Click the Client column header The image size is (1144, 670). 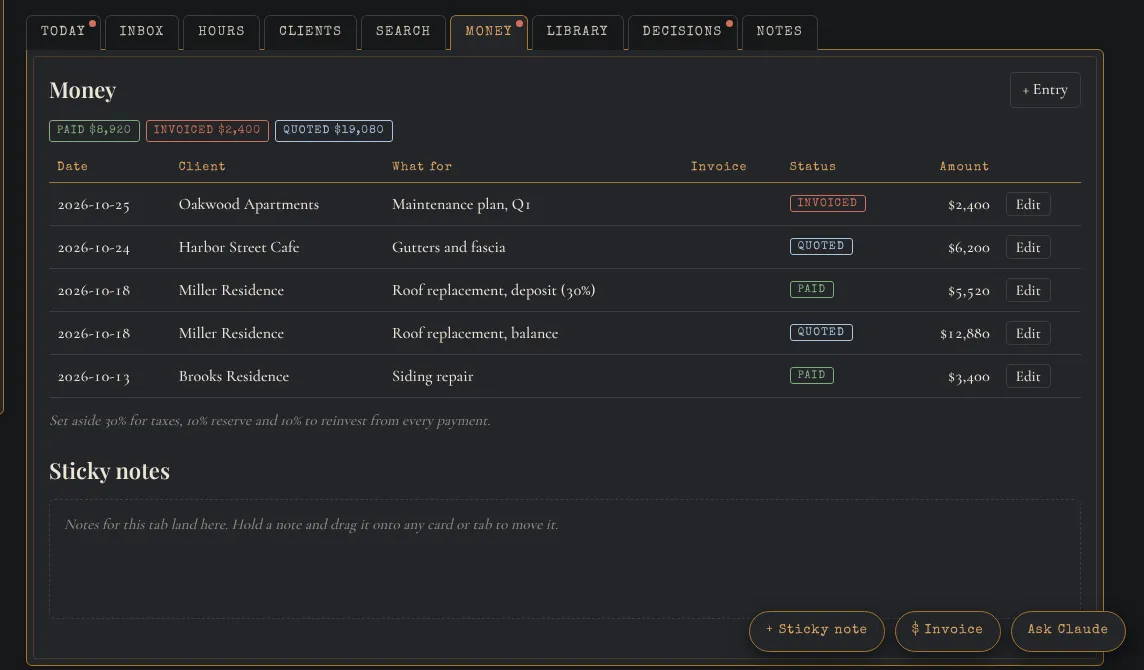point(202,166)
